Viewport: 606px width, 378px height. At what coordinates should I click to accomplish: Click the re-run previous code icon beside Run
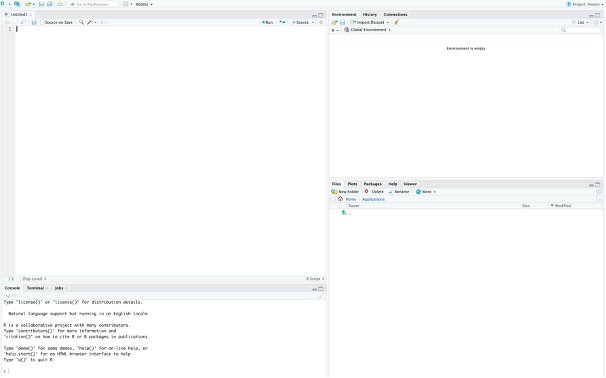click(x=283, y=22)
